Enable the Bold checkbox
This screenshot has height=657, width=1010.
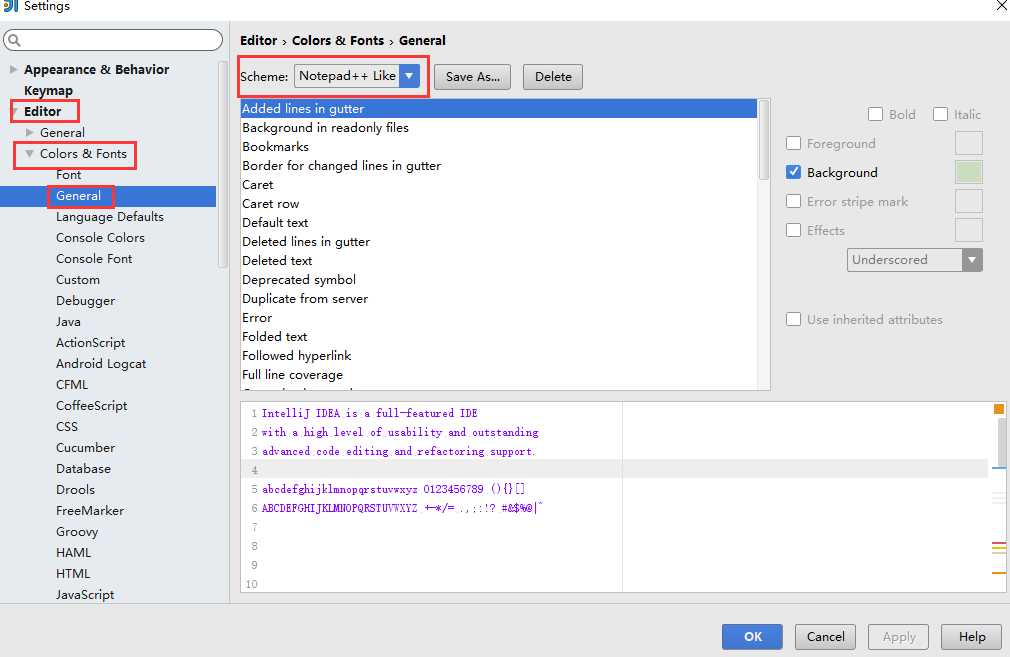[x=875, y=114]
